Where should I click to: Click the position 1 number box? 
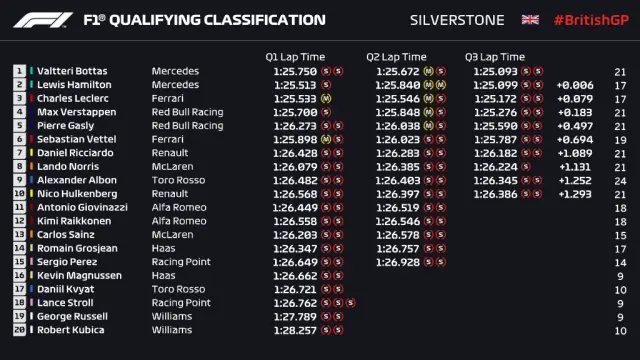(19, 71)
